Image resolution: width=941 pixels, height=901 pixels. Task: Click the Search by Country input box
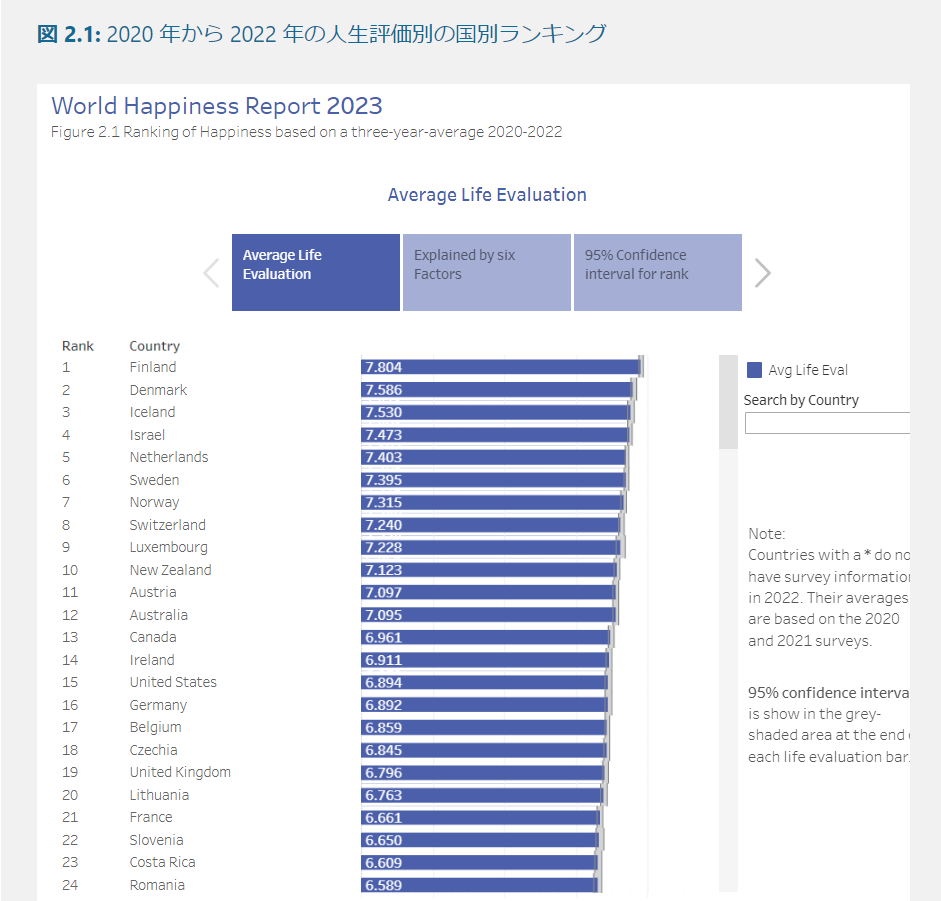click(x=827, y=423)
